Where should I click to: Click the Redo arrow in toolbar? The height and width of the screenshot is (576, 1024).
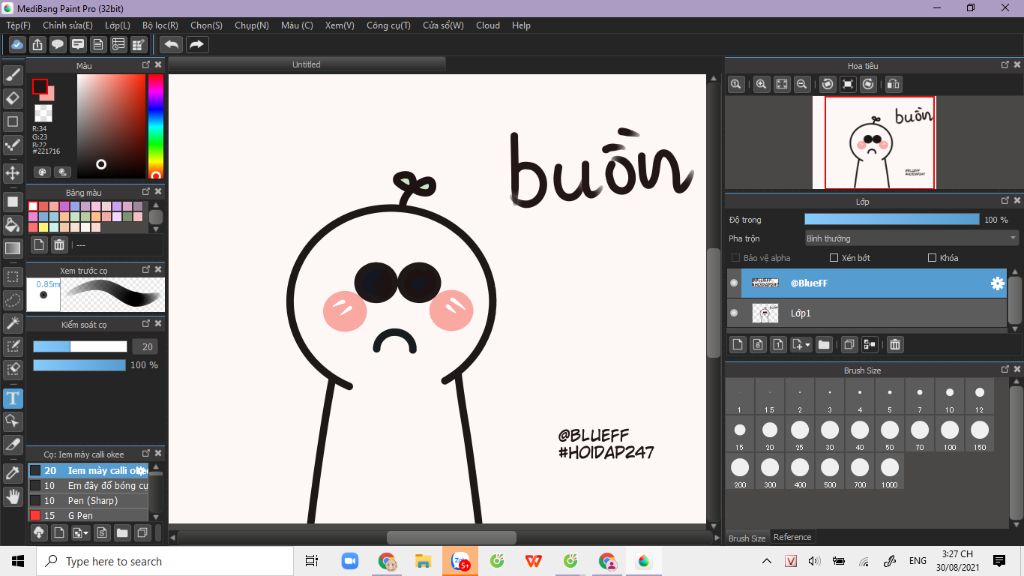coord(196,44)
